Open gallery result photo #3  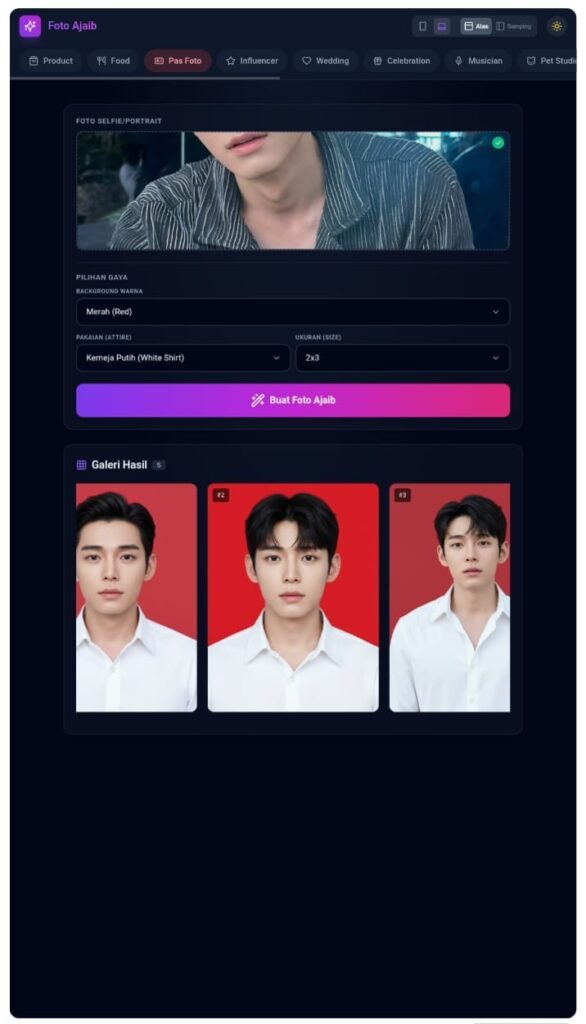449,598
